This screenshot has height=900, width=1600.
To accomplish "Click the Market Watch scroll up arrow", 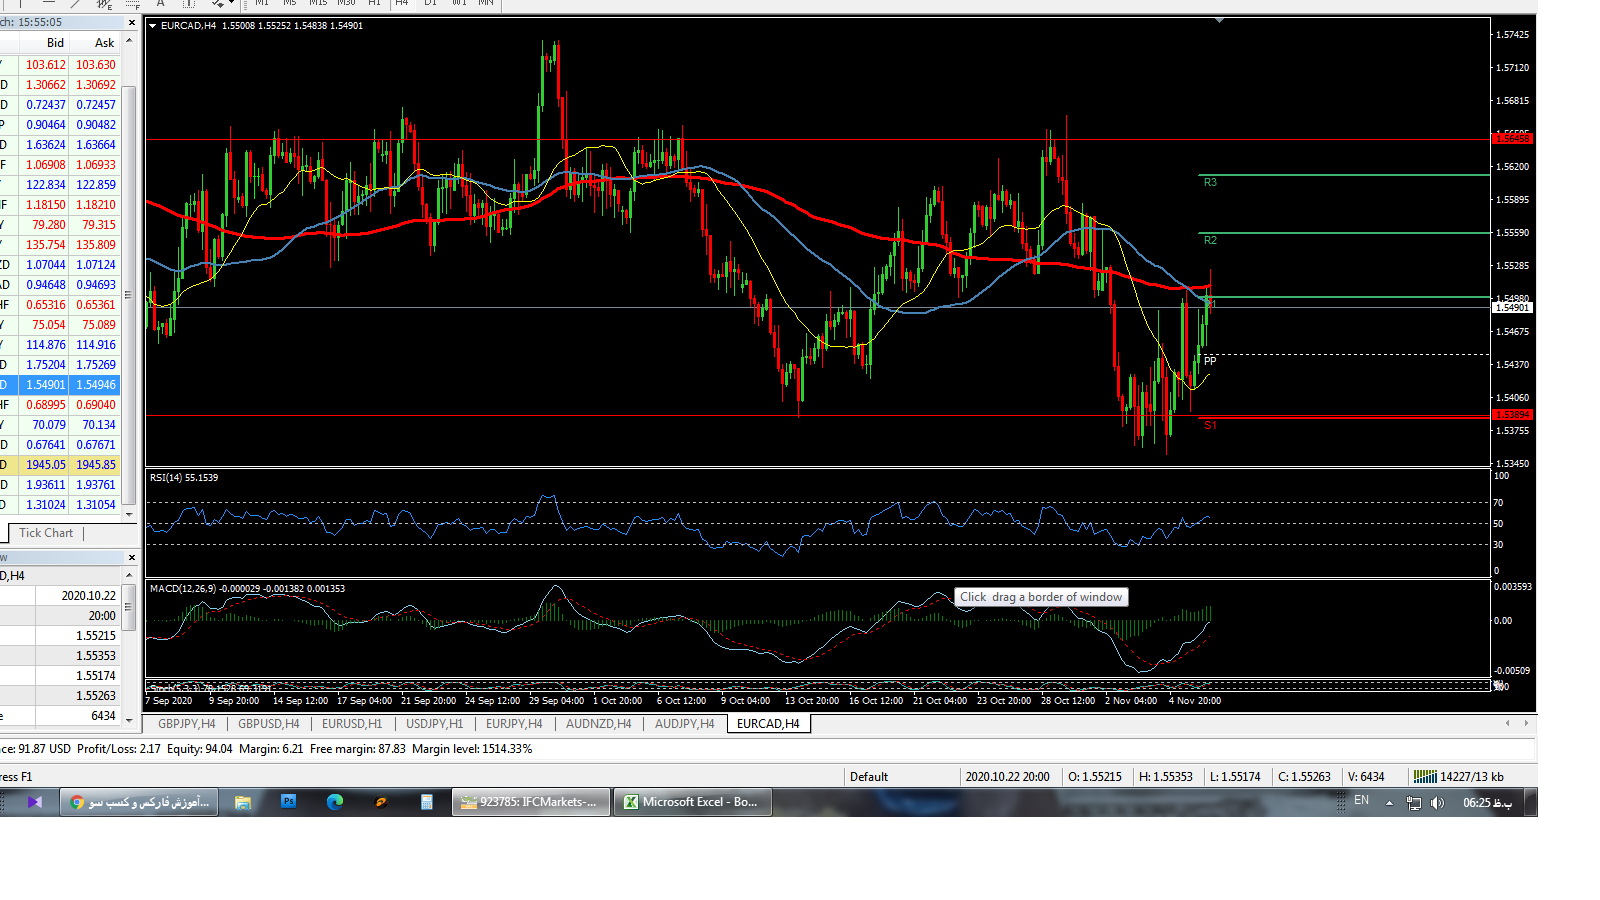I will coord(129,41).
